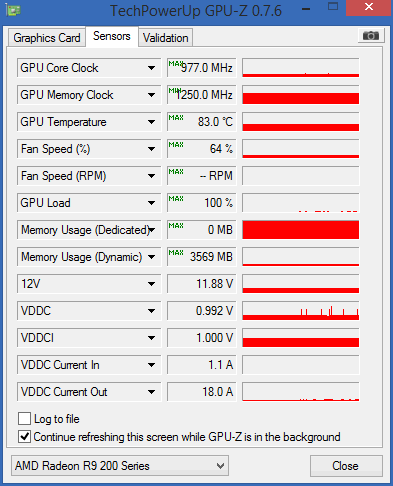Click the GPU Temperature history graph
393x486 pixels.
(301, 122)
